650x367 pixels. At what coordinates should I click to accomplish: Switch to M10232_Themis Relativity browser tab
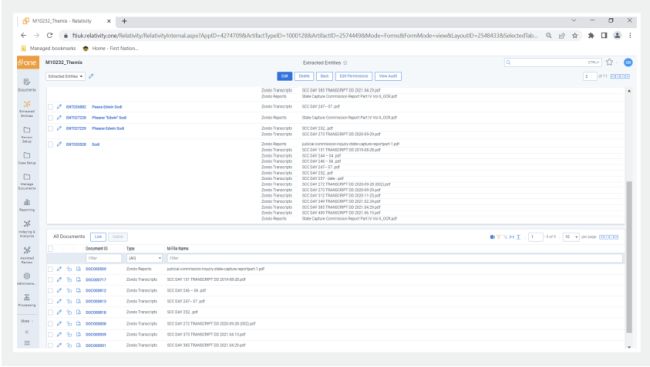(x=66, y=21)
